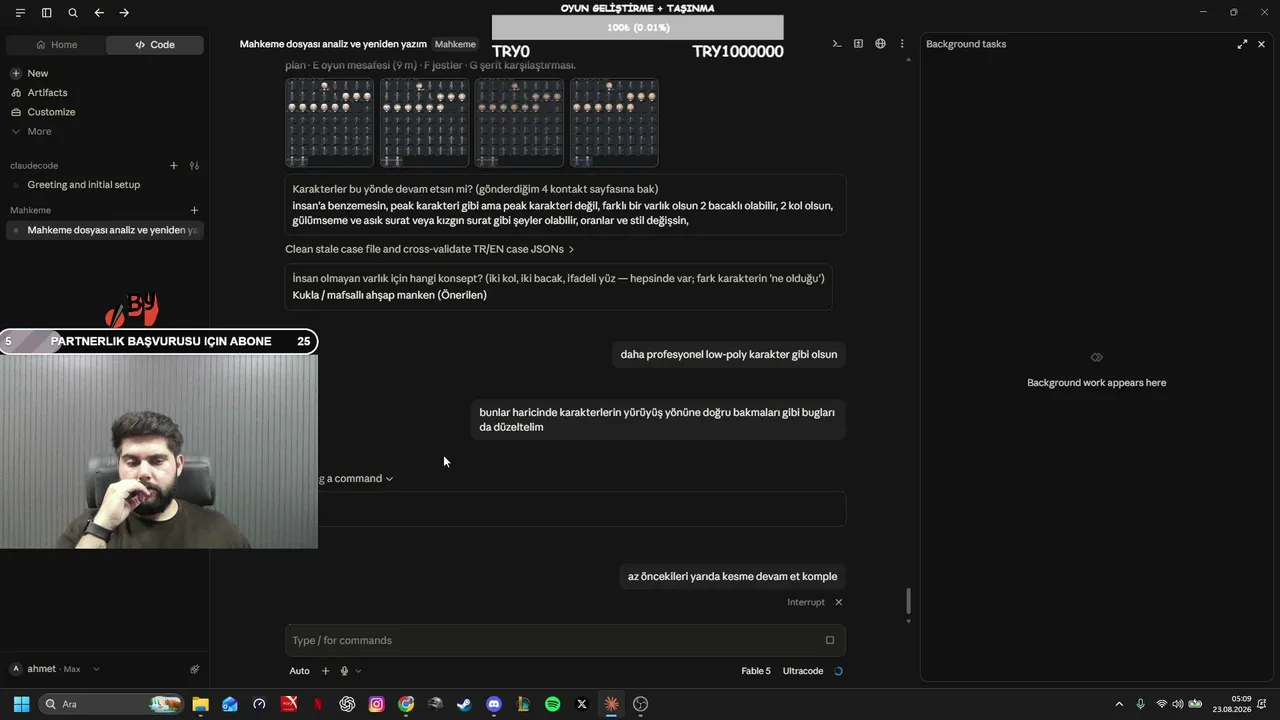Switch to the Home tab
Screen dimensions: 1280x720
[x=56, y=45]
